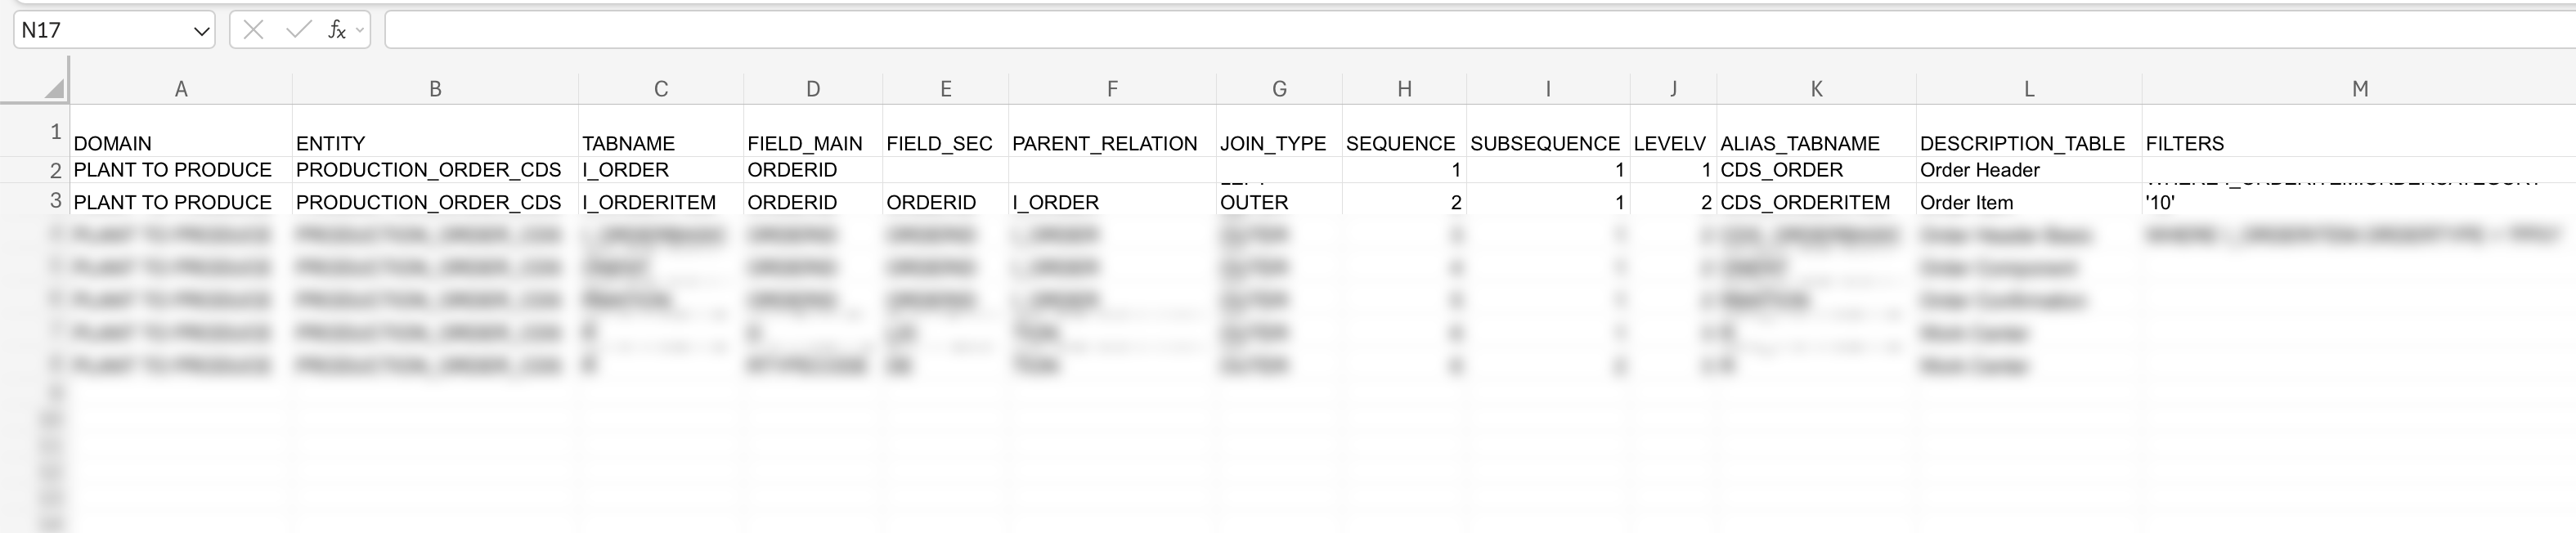This screenshot has width=2576, height=533.
Task: Select column M header
Action: point(2359,89)
